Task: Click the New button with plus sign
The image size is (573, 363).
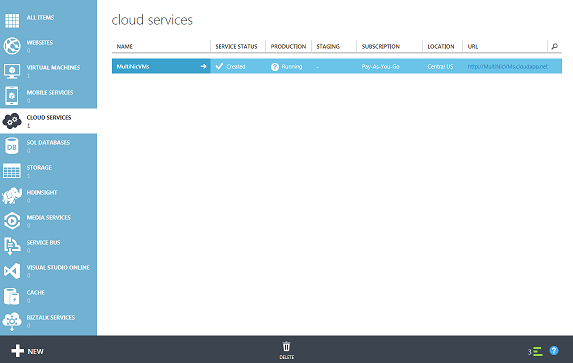Action: 27,351
